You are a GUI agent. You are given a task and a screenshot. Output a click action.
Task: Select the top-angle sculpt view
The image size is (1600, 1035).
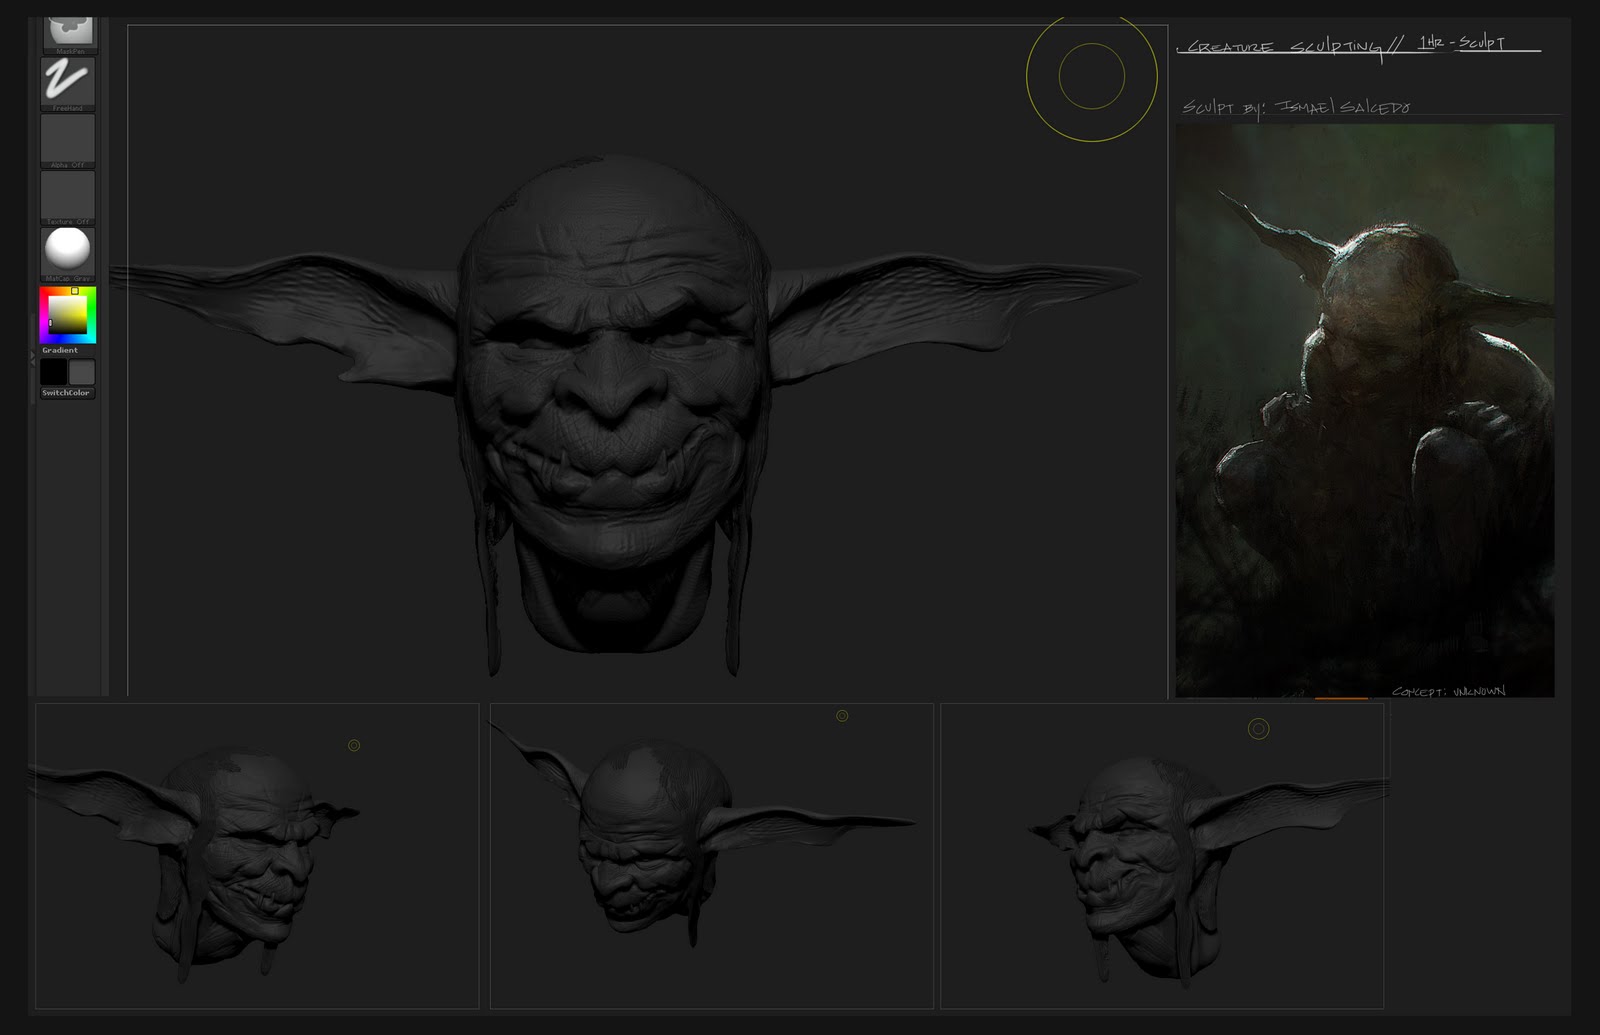(711, 856)
